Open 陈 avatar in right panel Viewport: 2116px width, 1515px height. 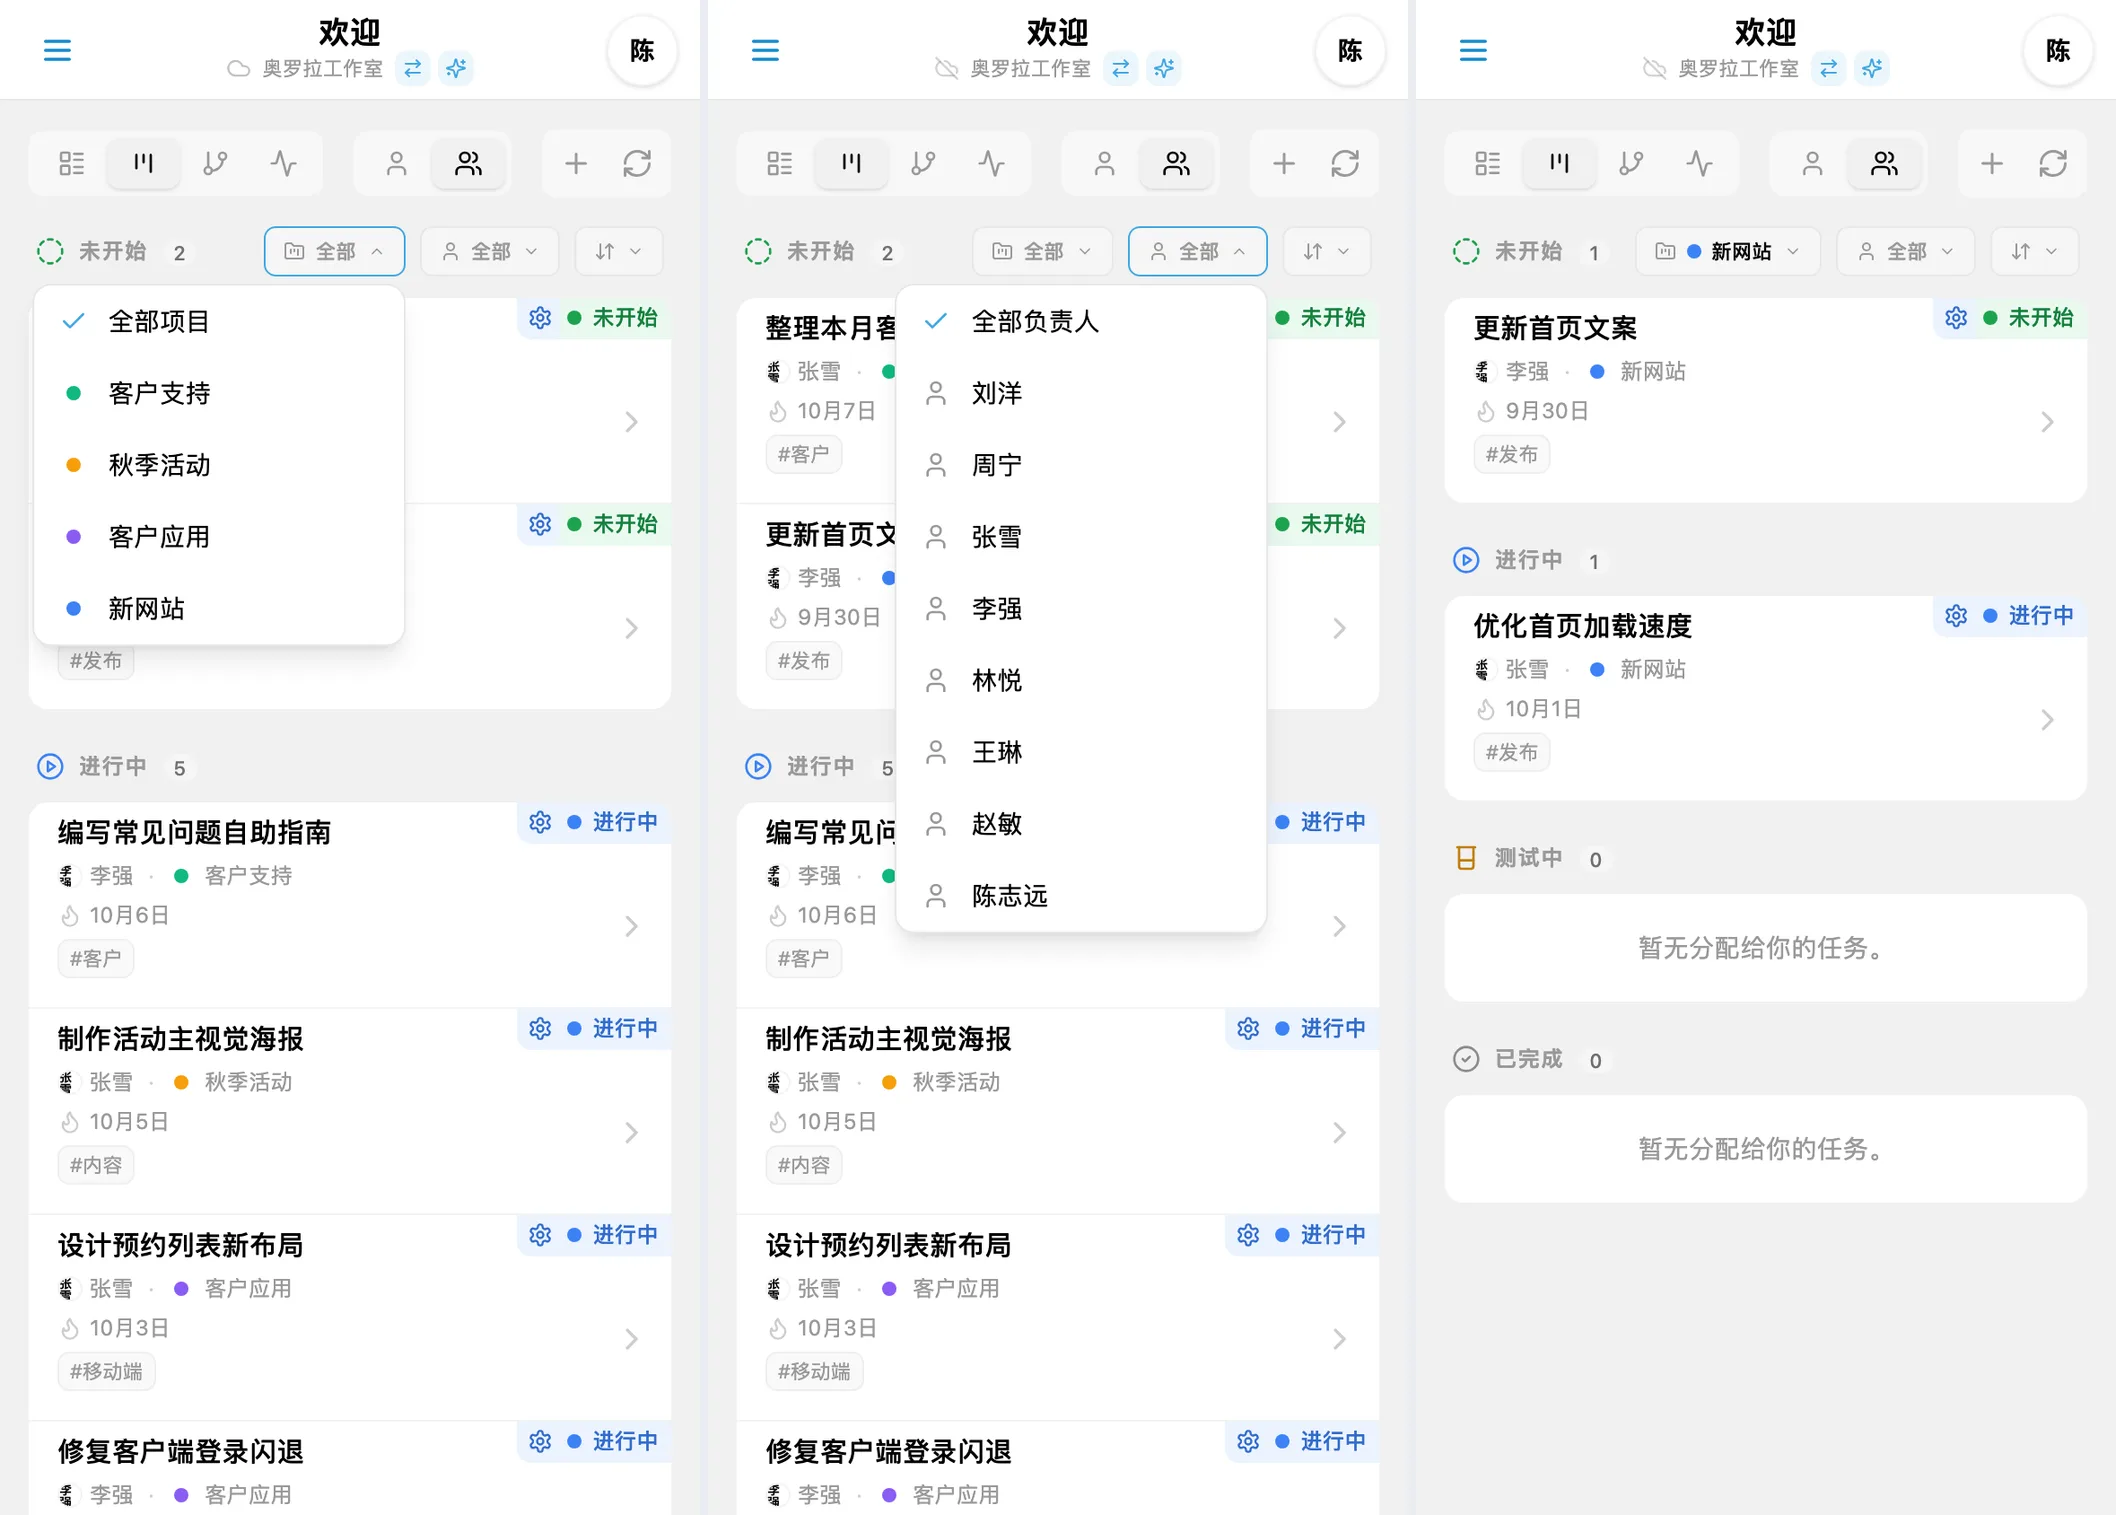click(2058, 50)
